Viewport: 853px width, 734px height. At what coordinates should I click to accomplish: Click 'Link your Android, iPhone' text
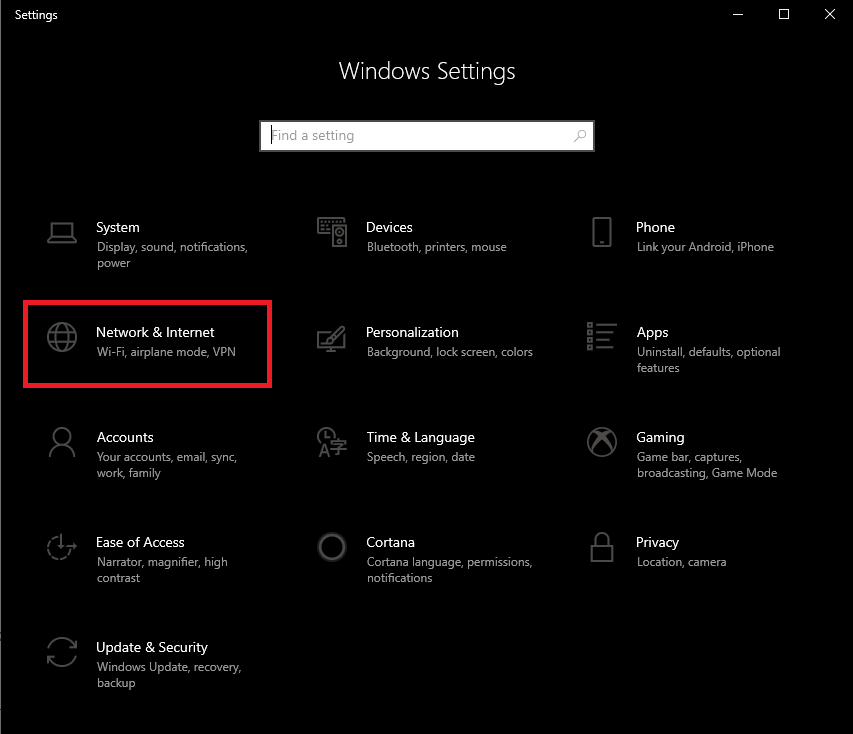pyautogui.click(x=705, y=247)
